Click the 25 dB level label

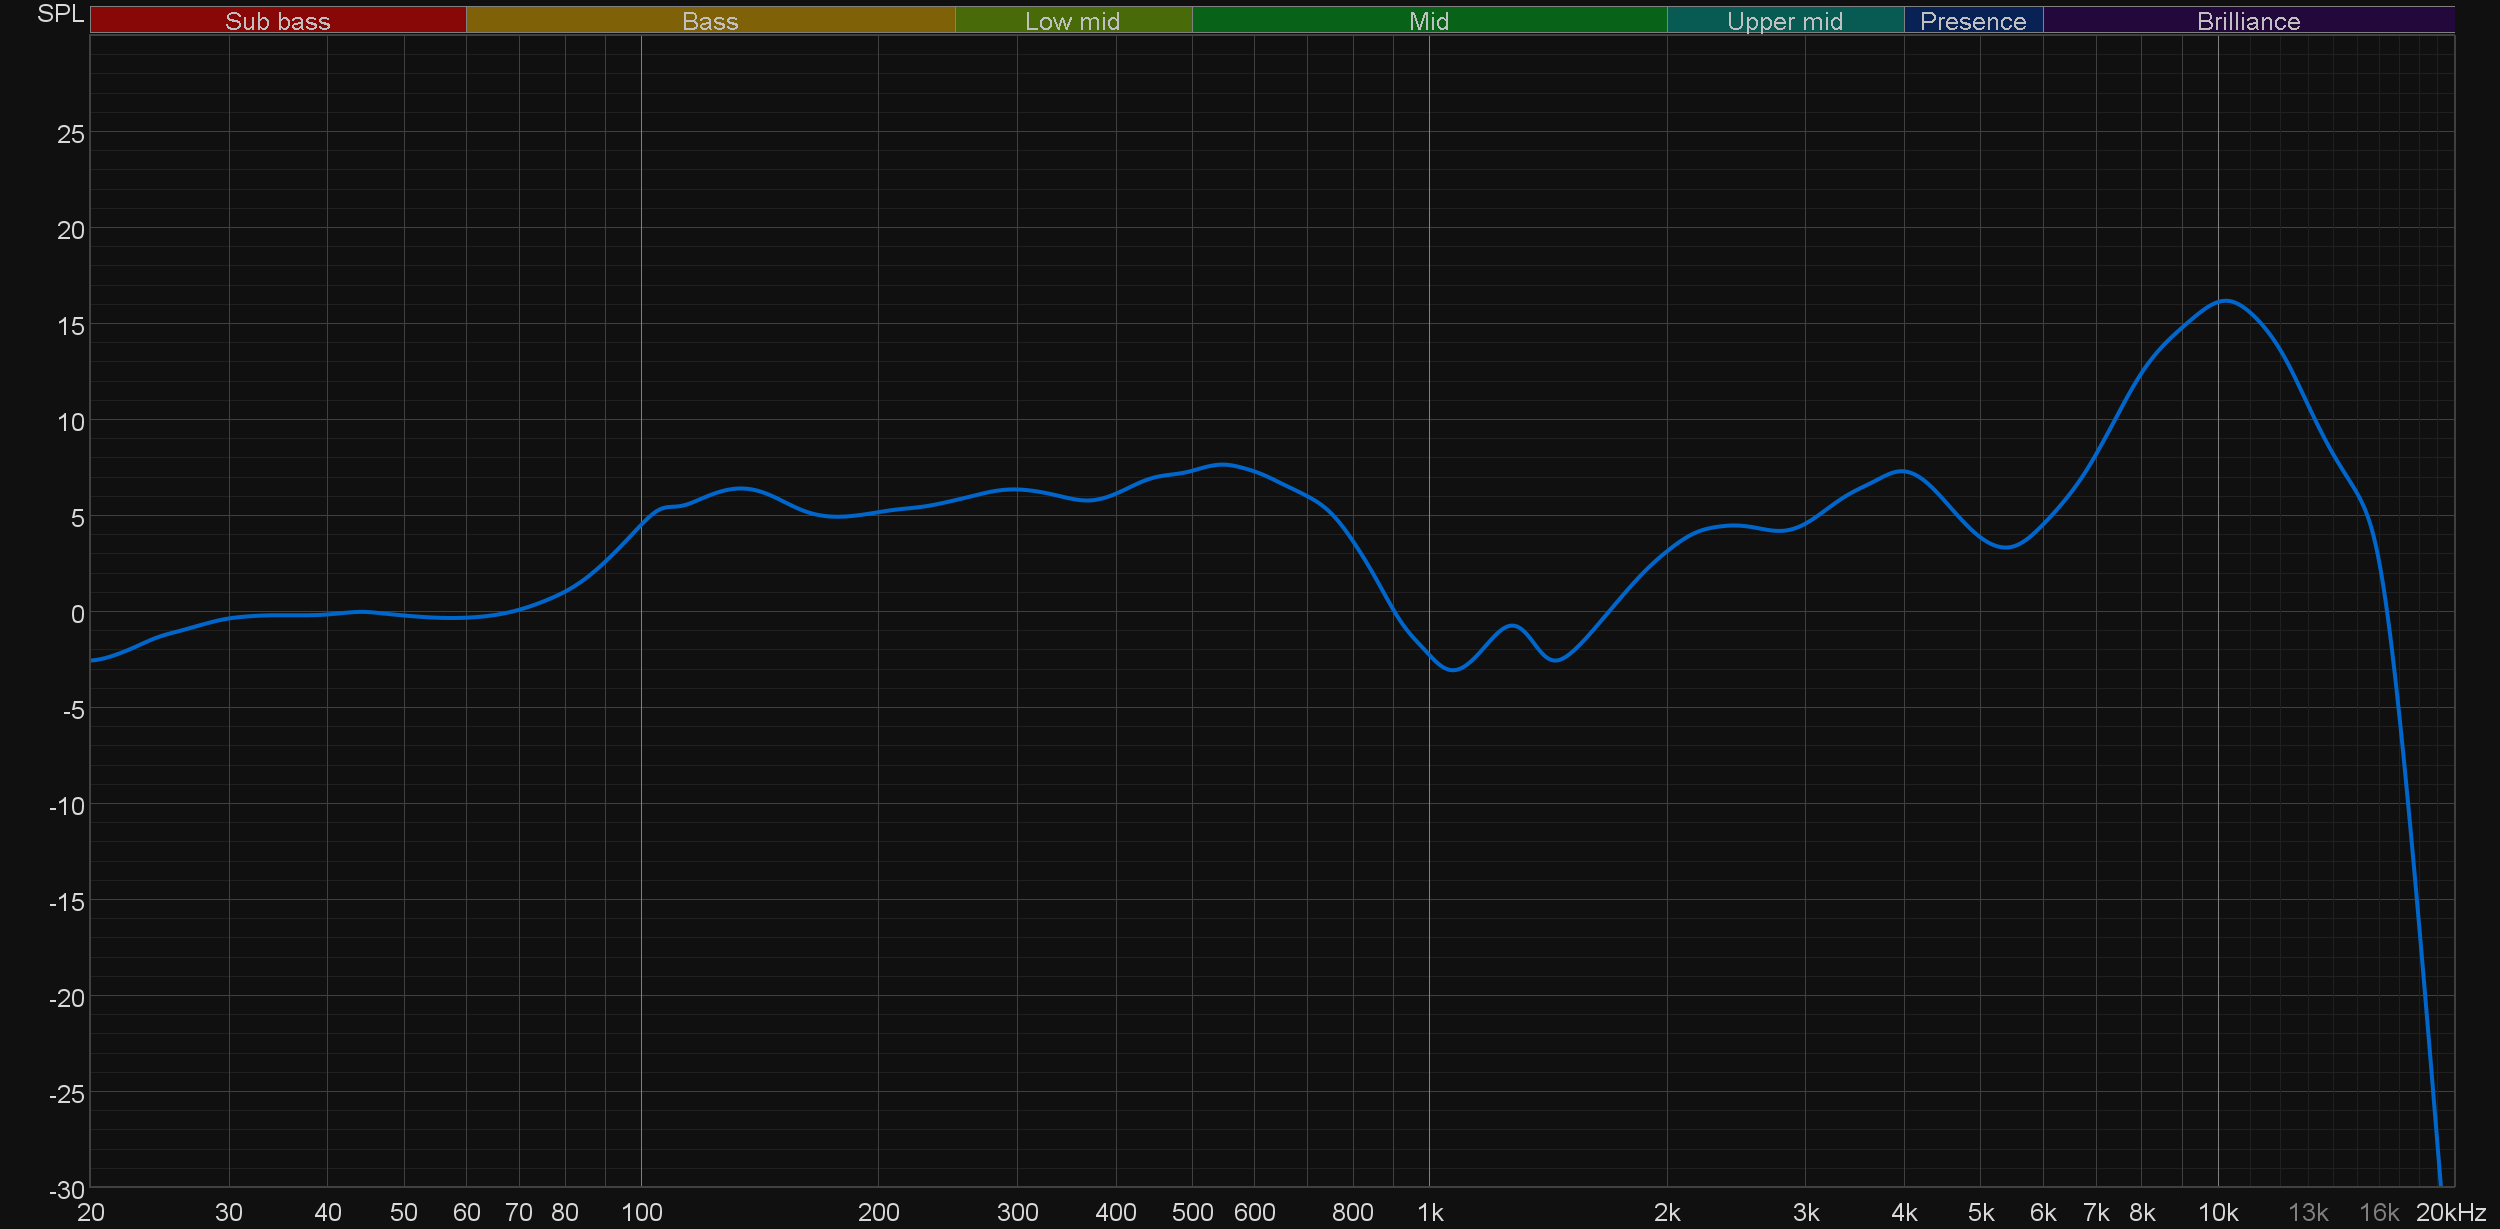coord(70,134)
